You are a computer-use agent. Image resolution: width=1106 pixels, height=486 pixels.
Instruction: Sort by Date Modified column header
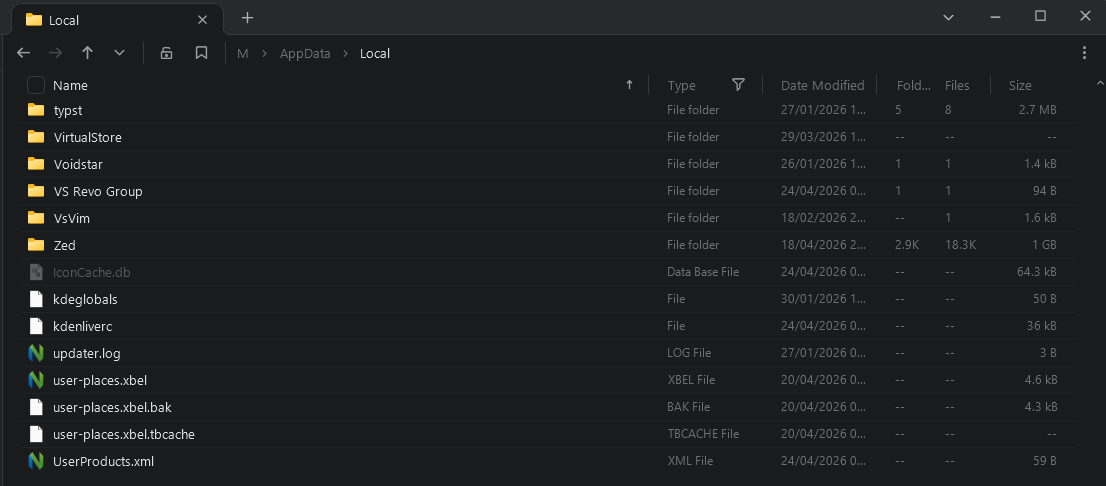pyautogui.click(x=822, y=85)
